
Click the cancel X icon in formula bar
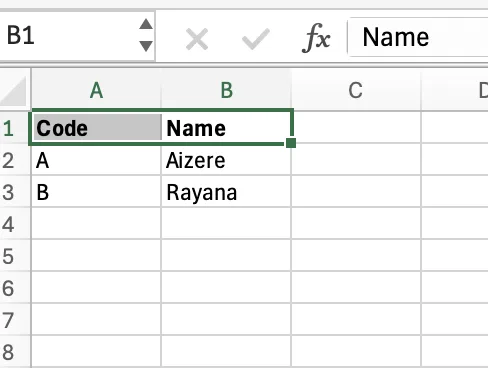pos(197,39)
